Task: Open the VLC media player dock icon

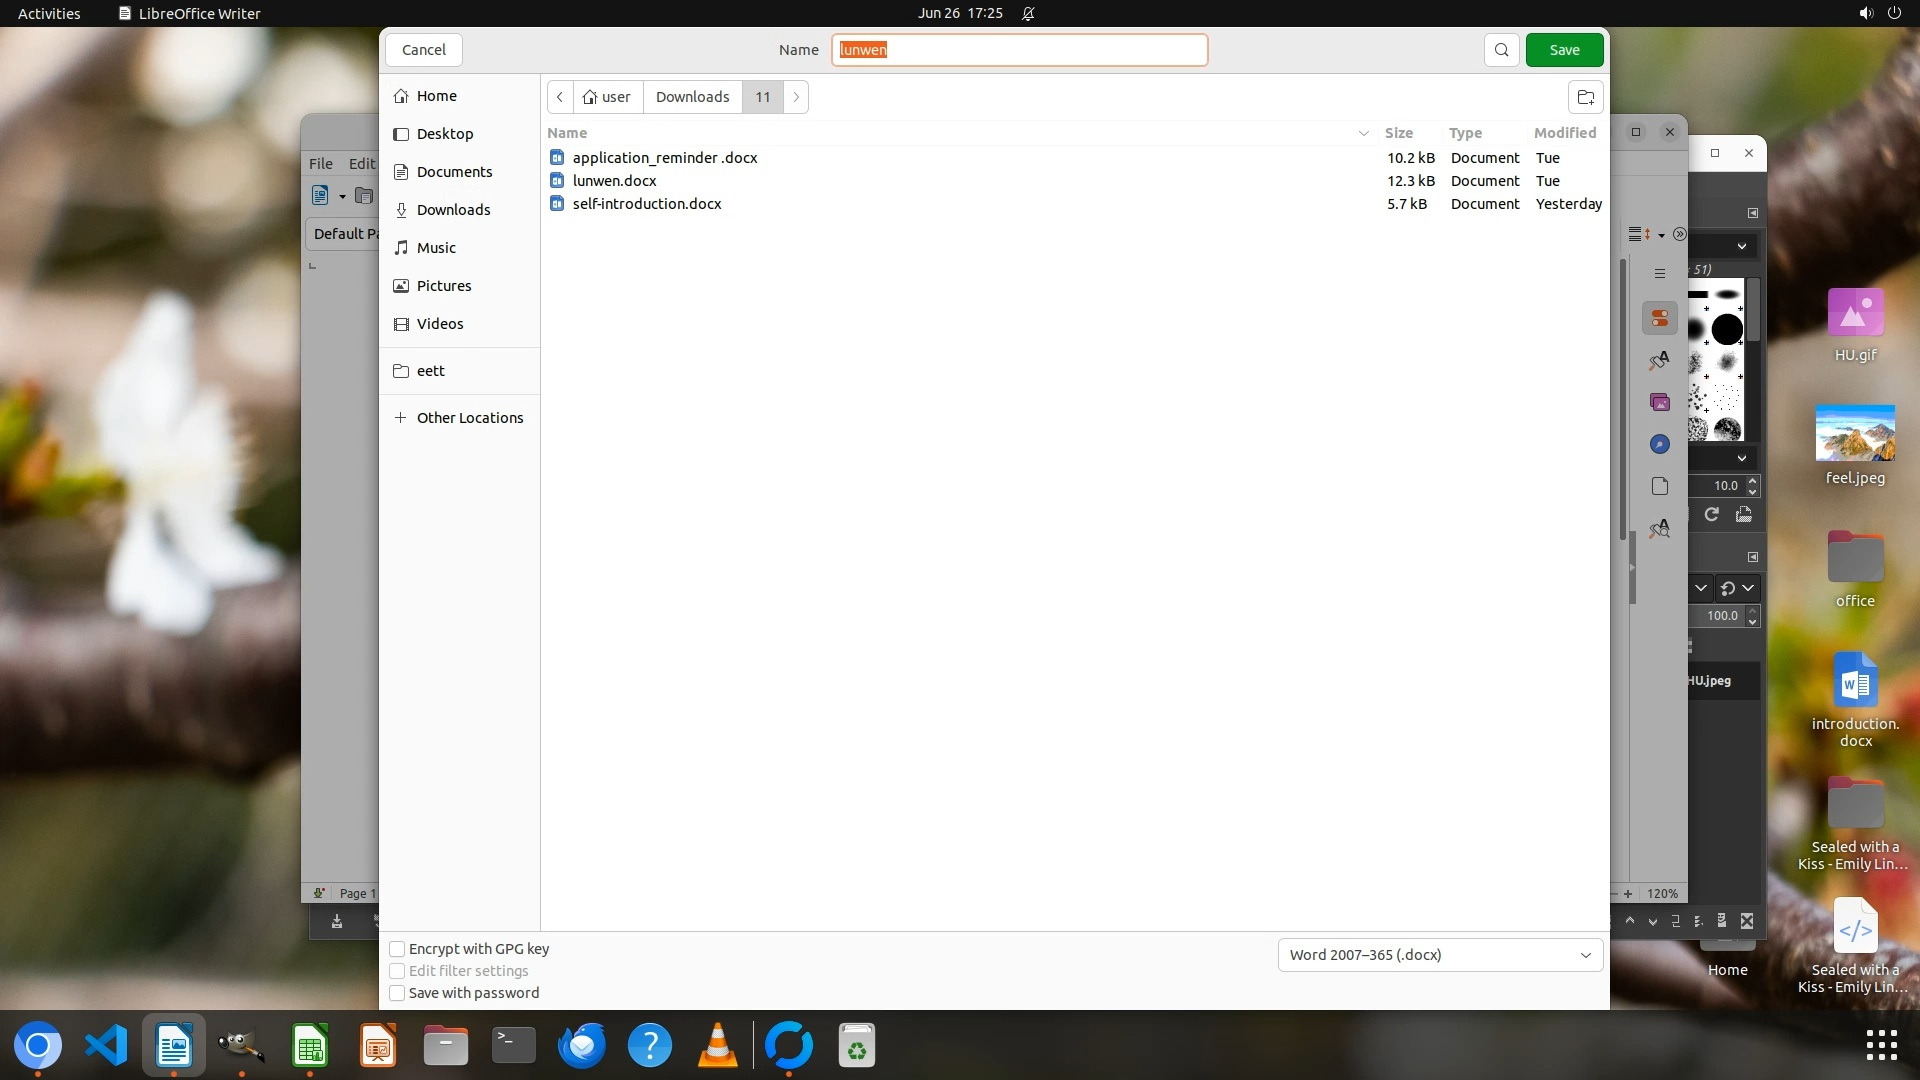Action: (717, 1046)
